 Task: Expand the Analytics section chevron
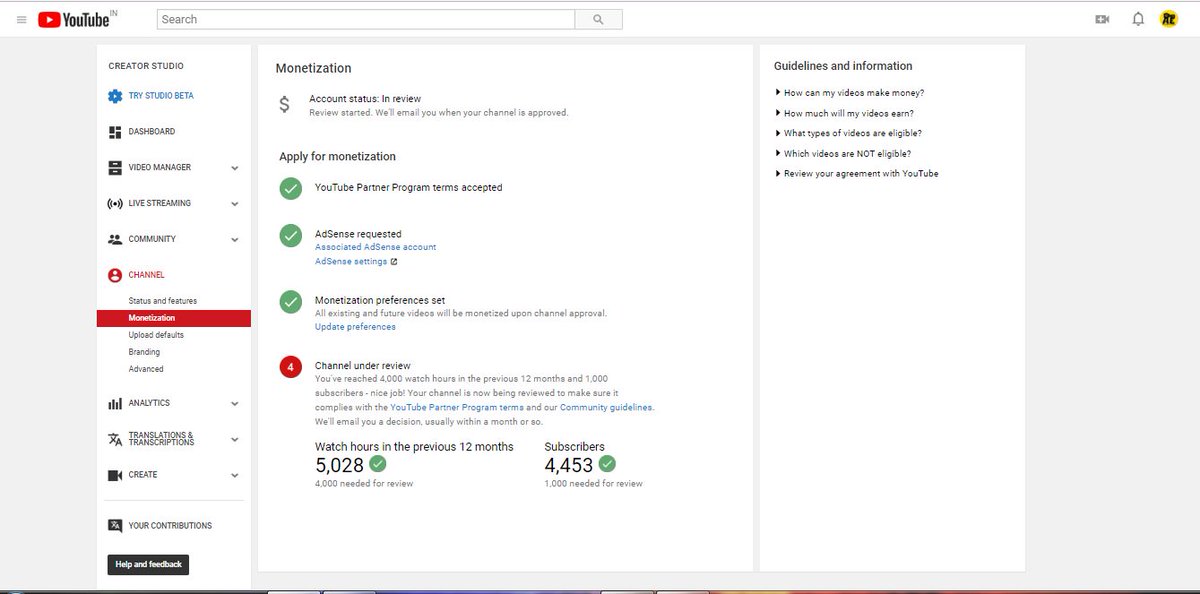235,405
